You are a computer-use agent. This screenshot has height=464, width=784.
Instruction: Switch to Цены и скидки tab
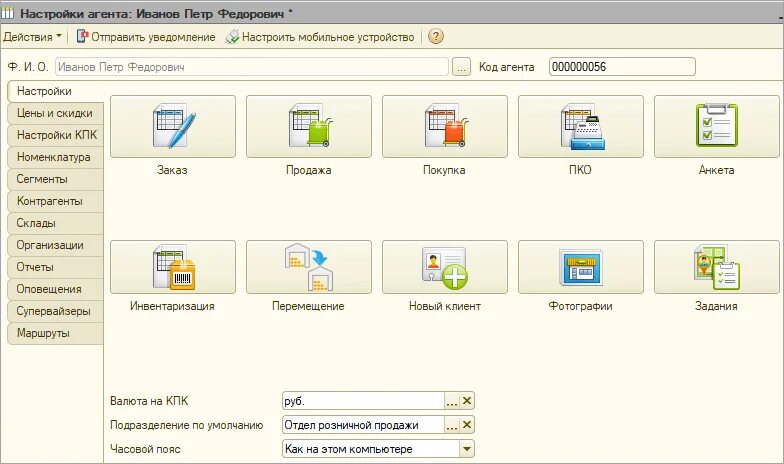[x=55, y=113]
